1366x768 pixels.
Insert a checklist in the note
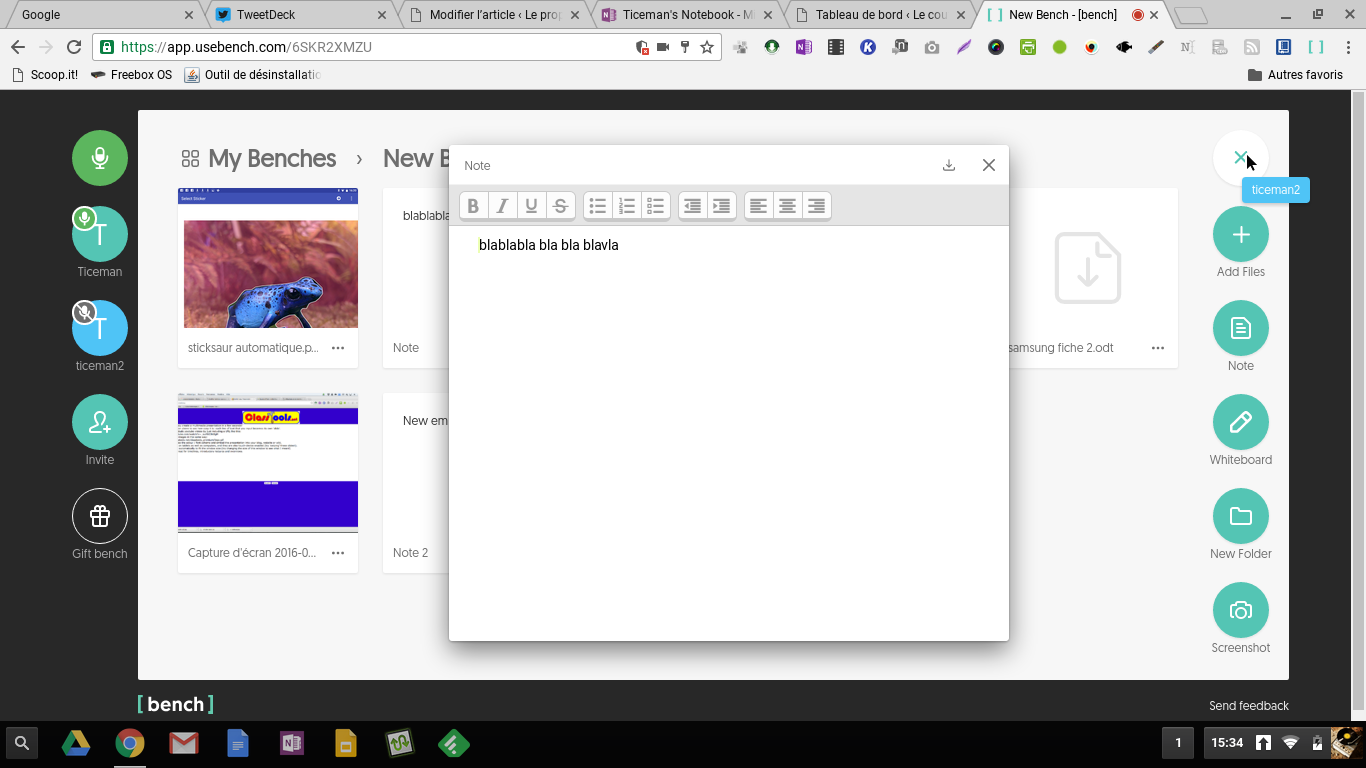656,206
